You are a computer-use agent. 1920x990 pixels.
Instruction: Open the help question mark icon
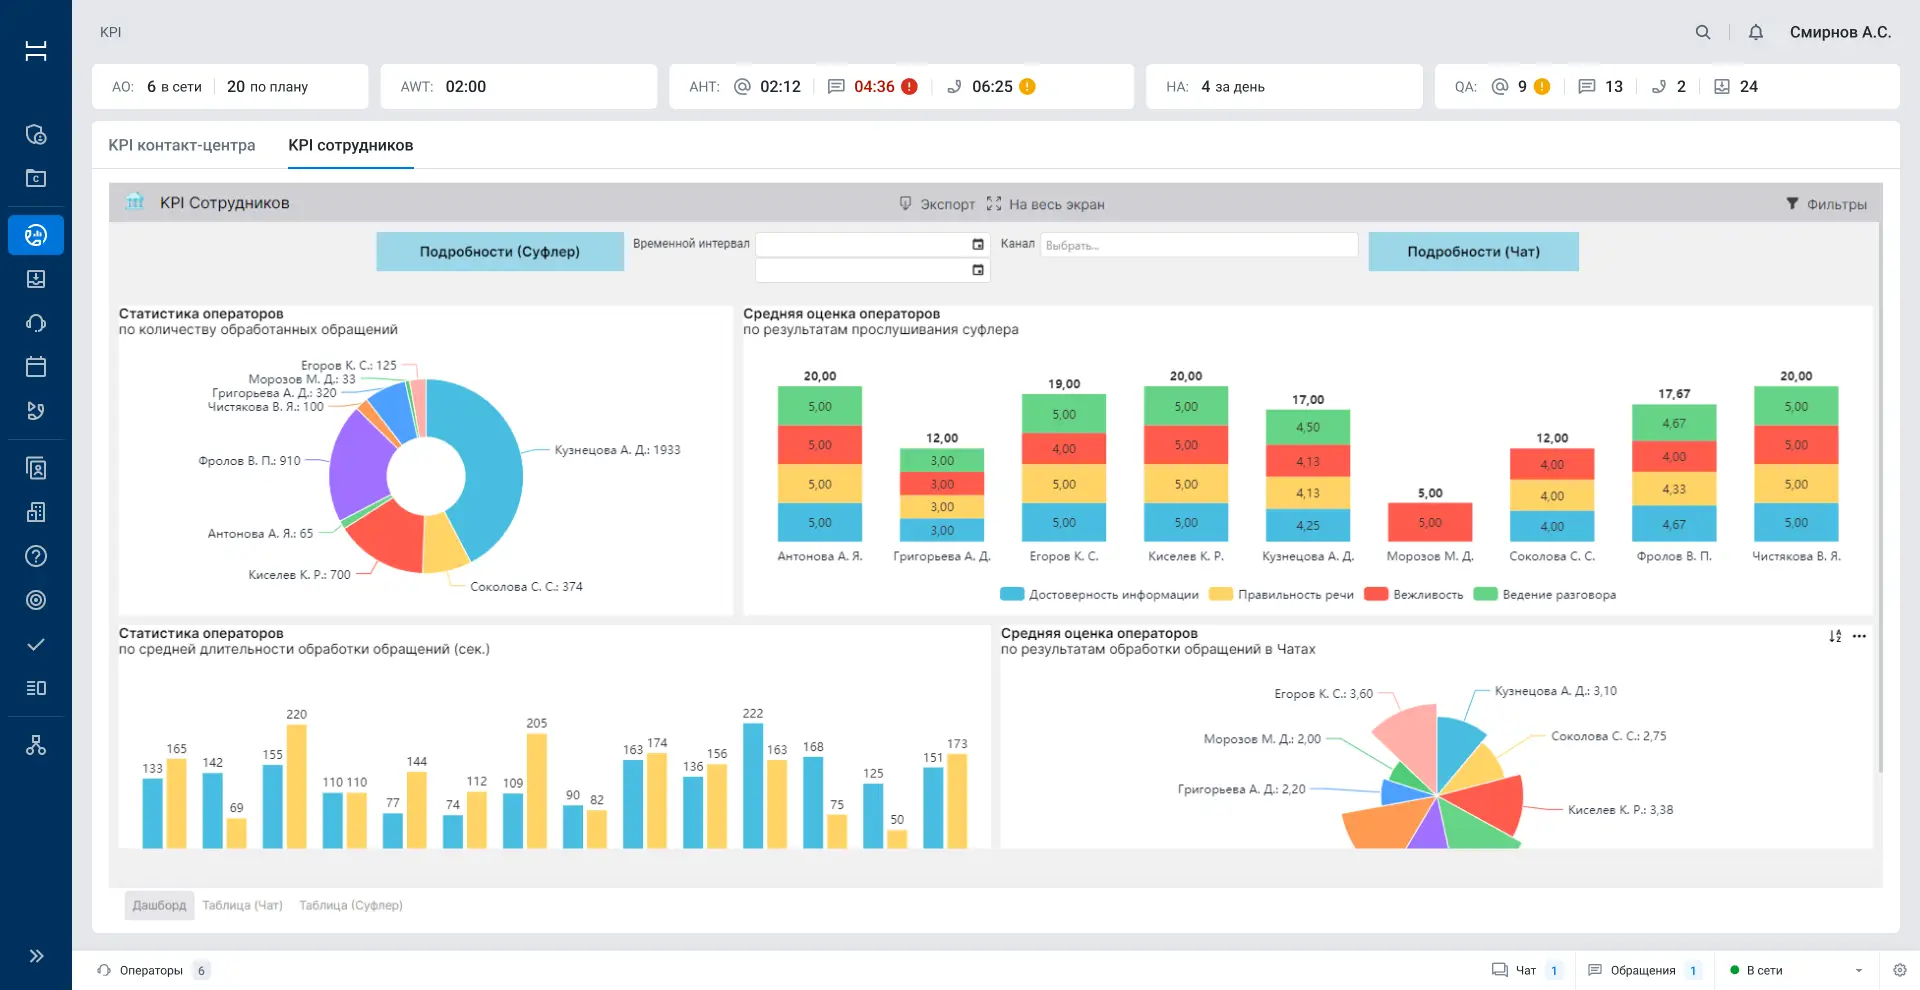coord(36,556)
